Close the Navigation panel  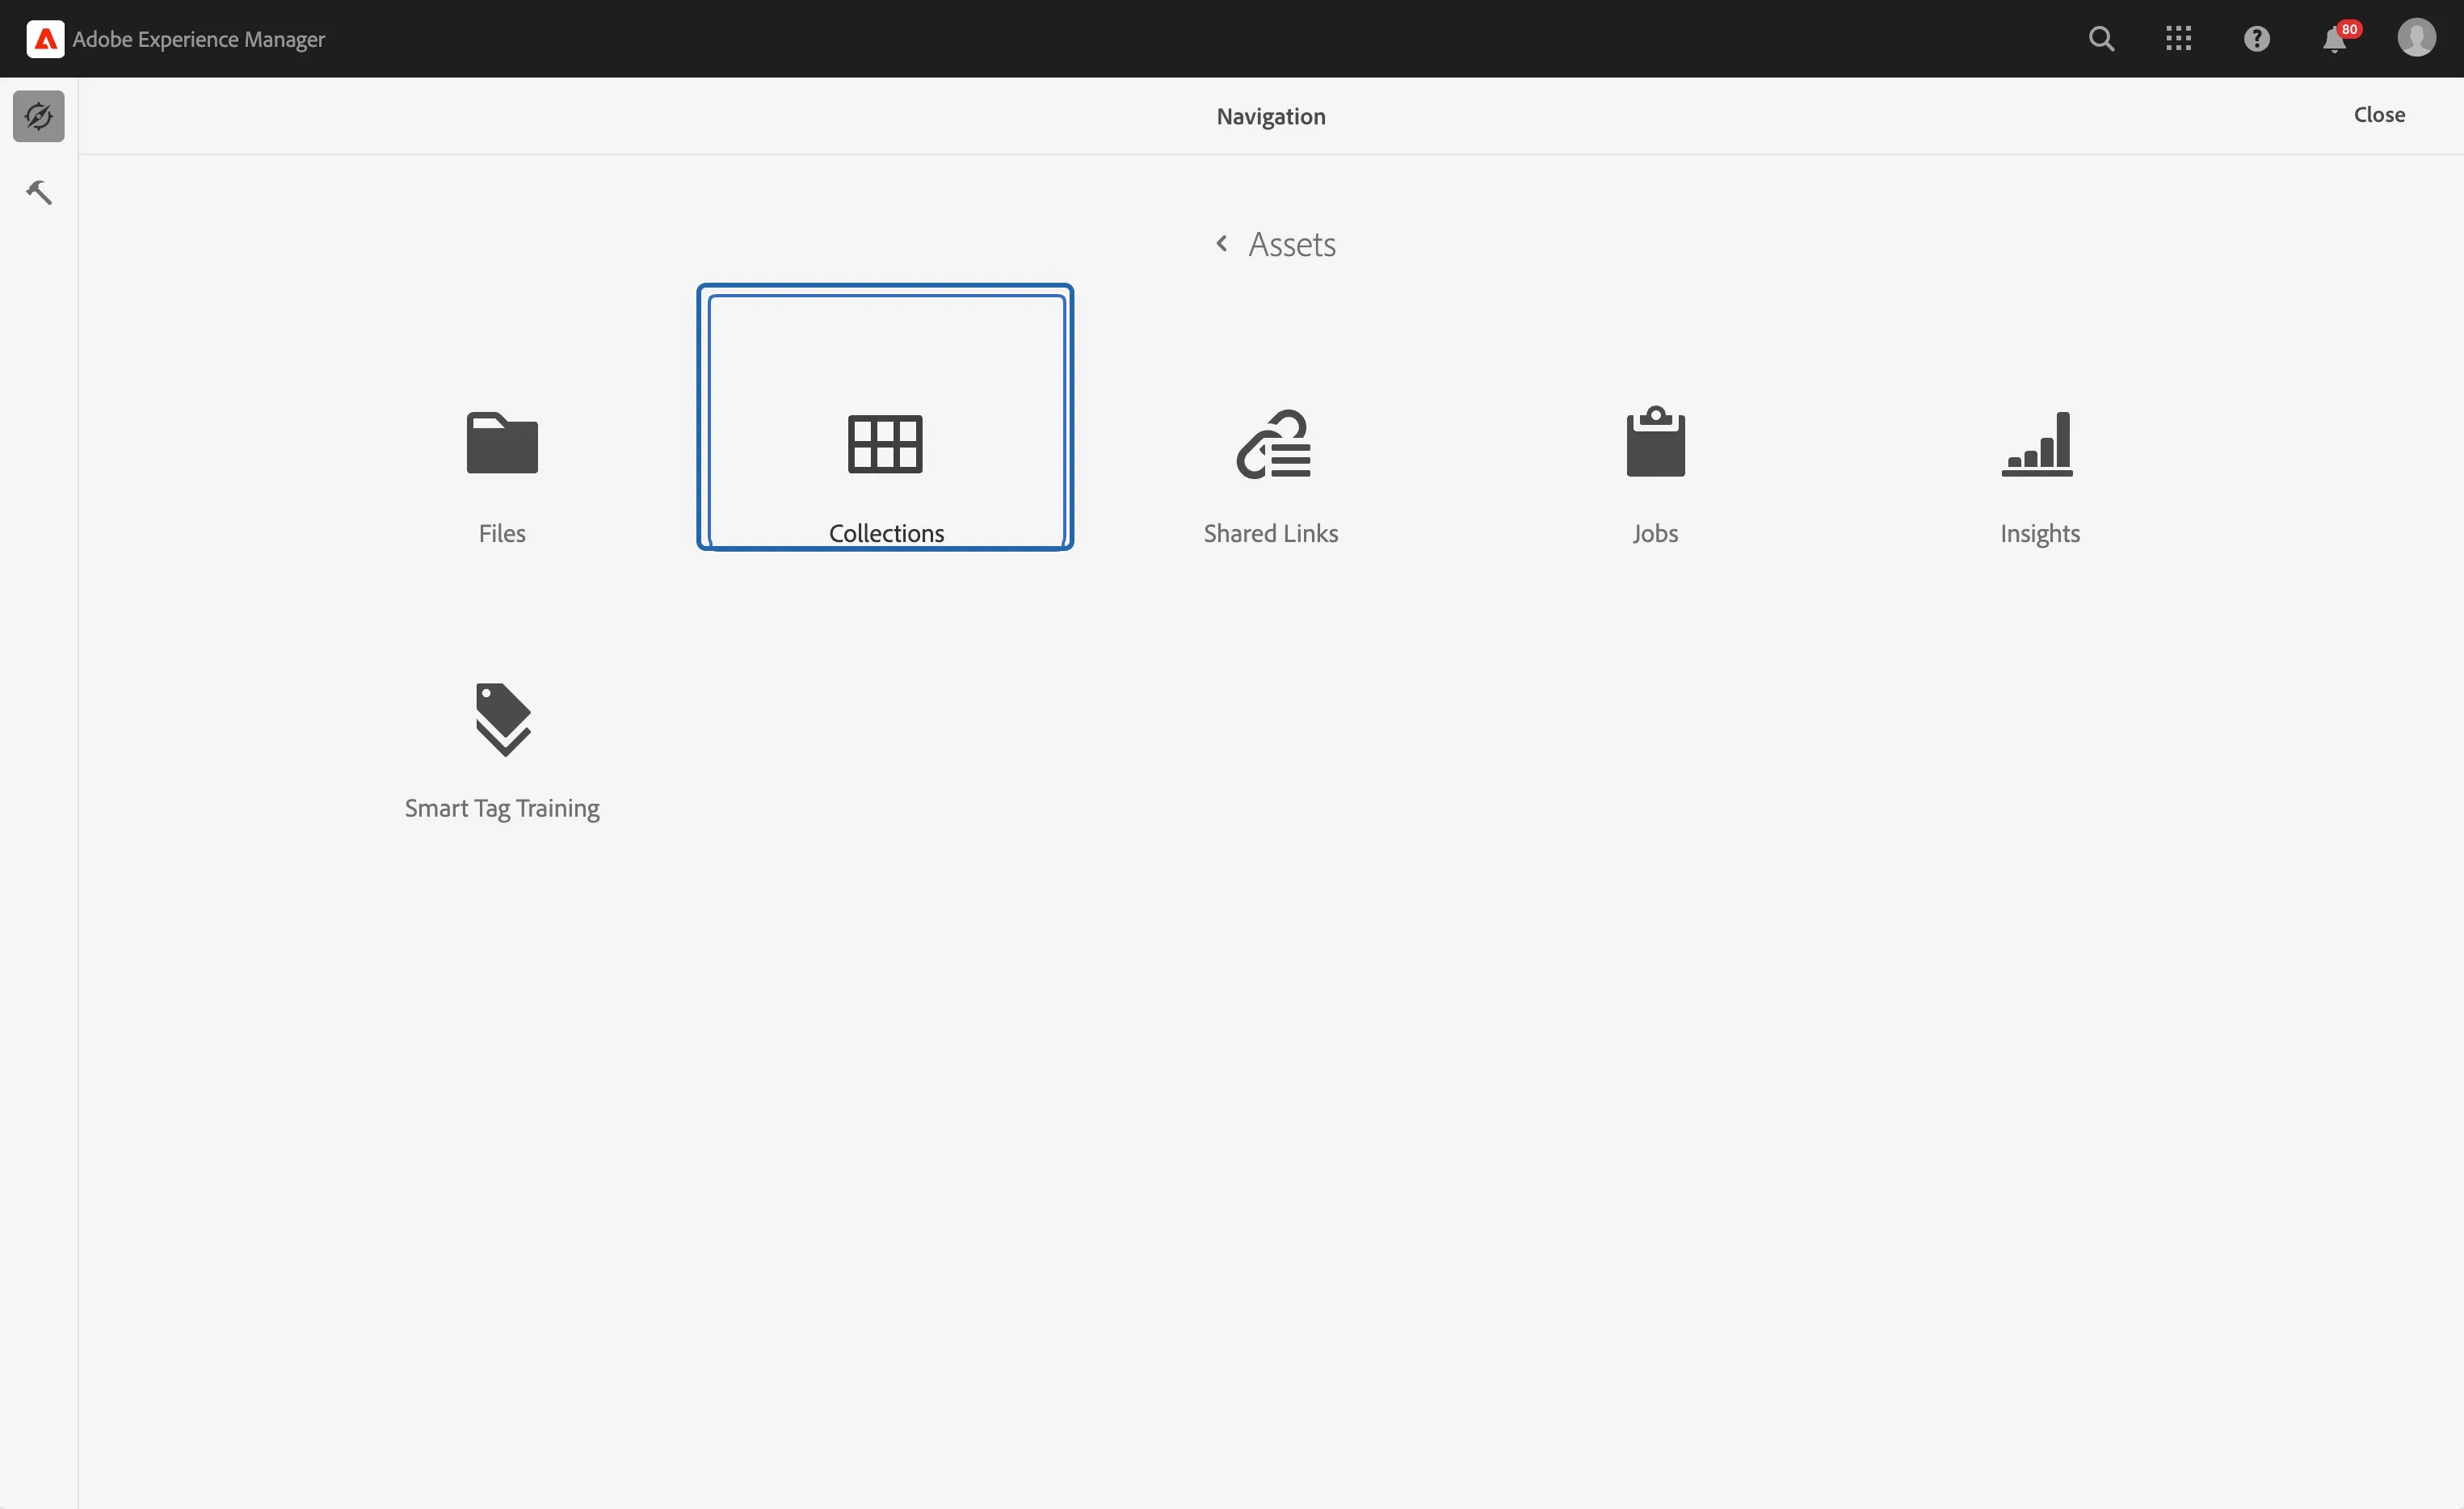click(x=2379, y=115)
